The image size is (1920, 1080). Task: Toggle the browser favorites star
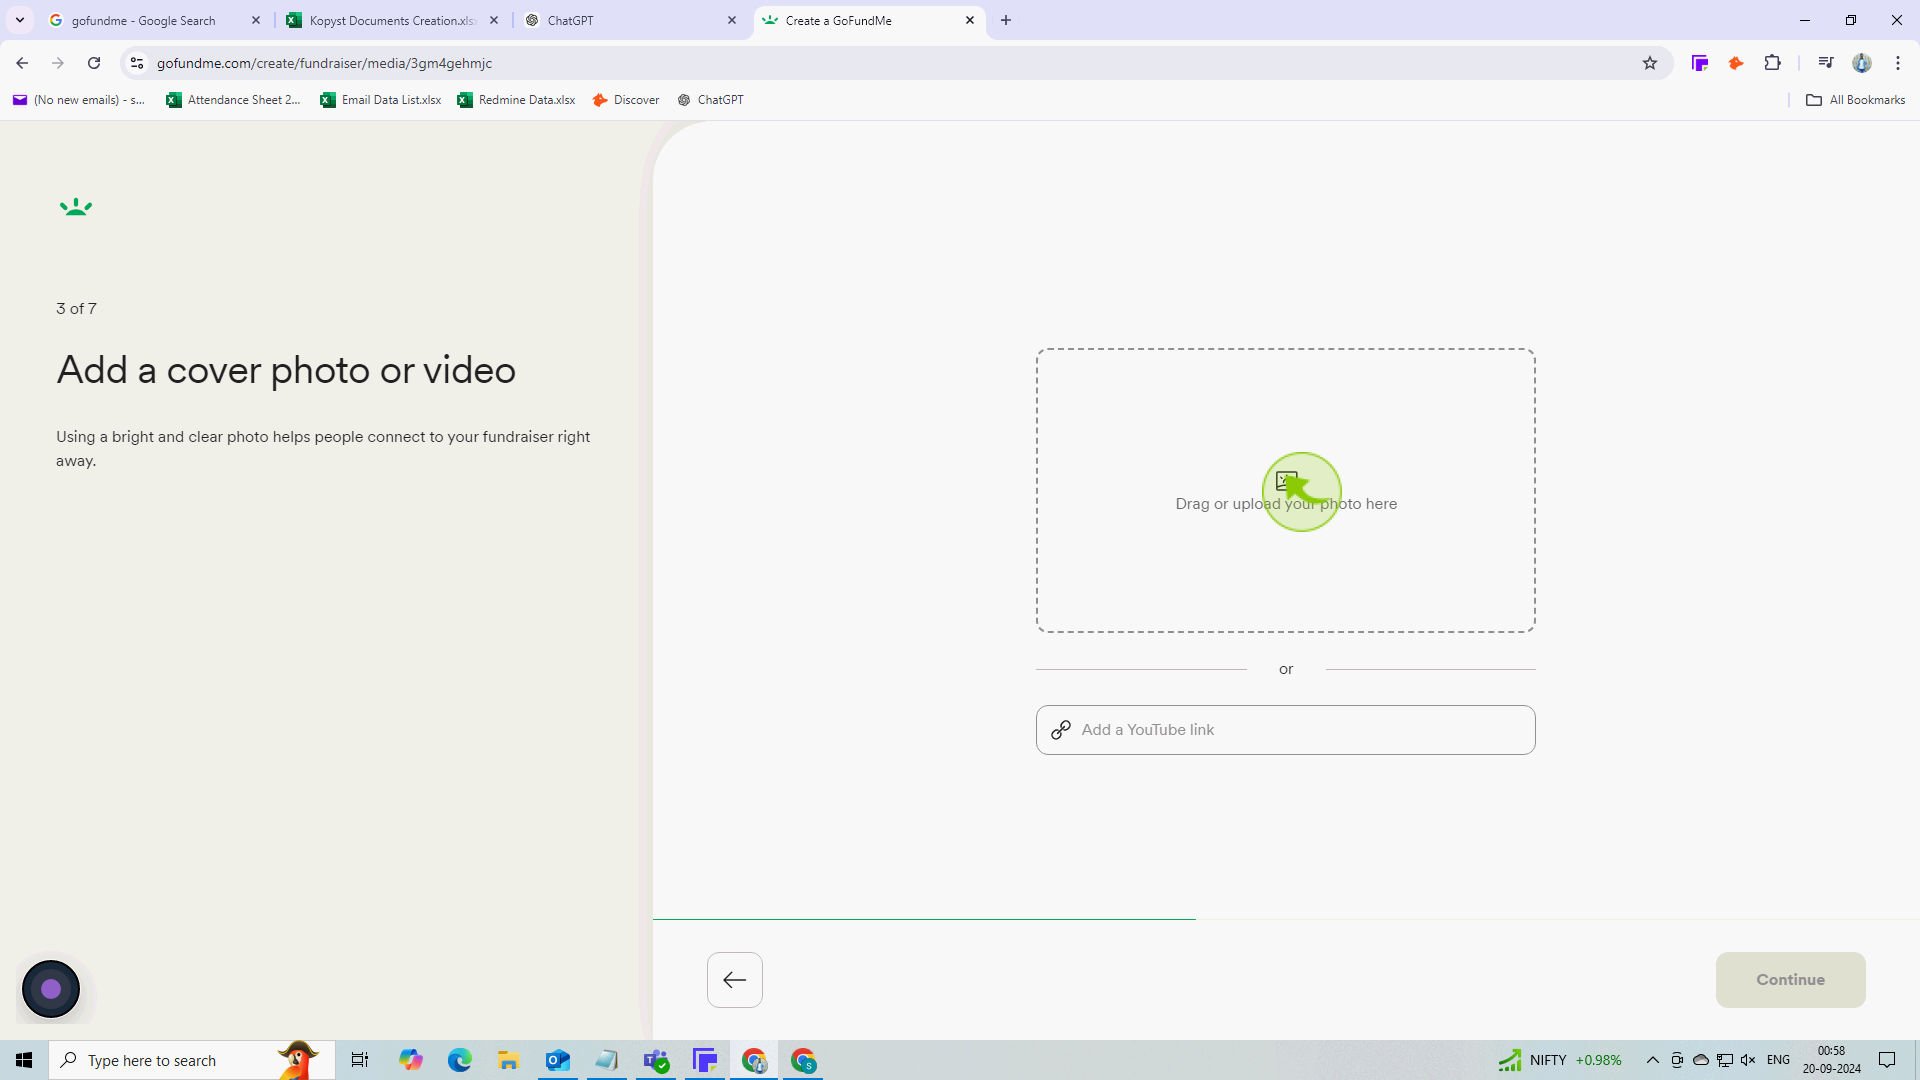coord(1650,62)
